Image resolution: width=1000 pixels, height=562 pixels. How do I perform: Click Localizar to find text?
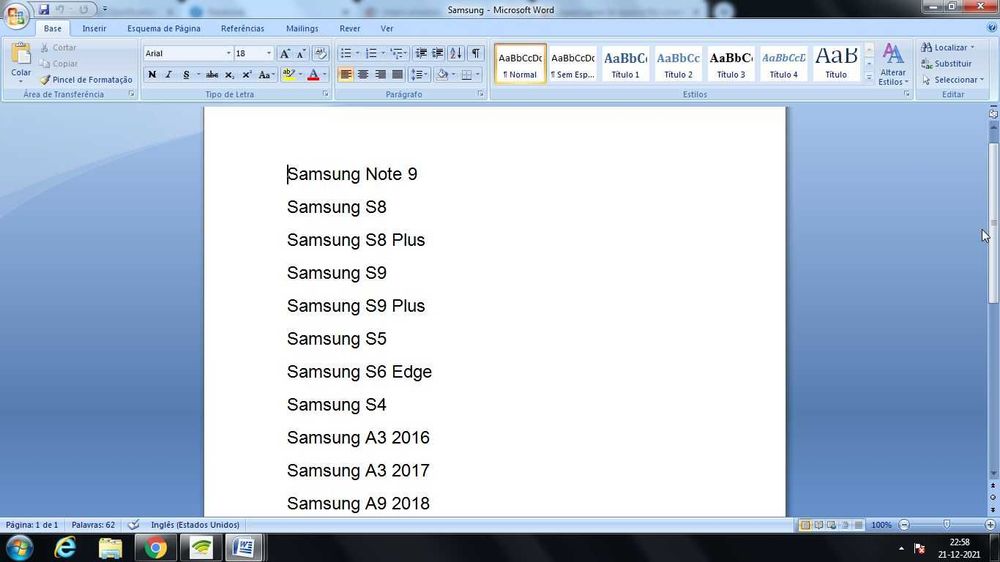click(x=948, y=47)
